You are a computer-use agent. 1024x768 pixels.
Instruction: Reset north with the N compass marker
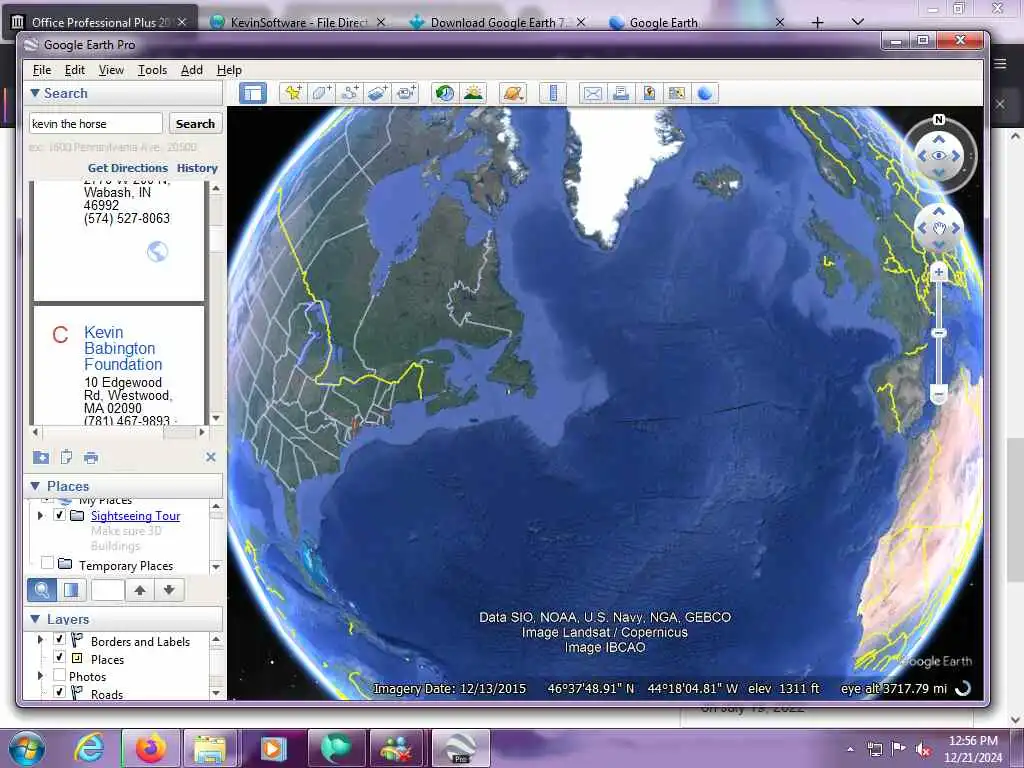pos(938,120)
